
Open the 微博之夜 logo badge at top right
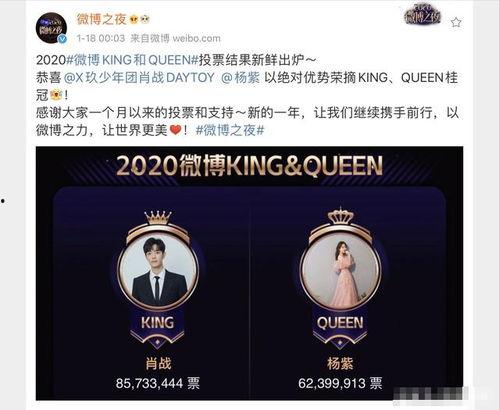point(422,14)
